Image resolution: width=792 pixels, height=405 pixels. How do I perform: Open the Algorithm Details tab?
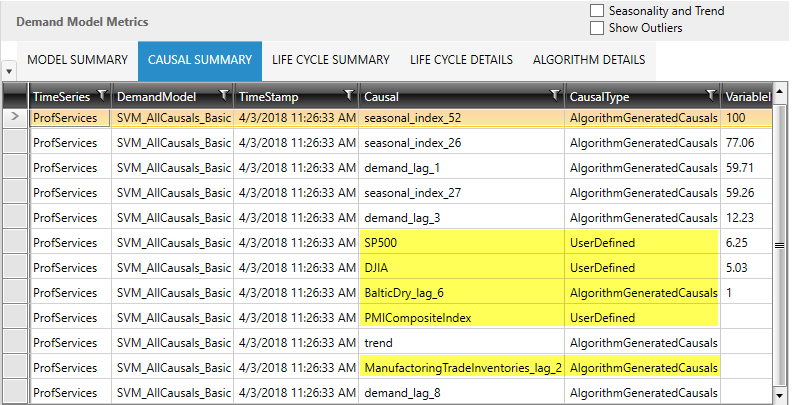589,60
